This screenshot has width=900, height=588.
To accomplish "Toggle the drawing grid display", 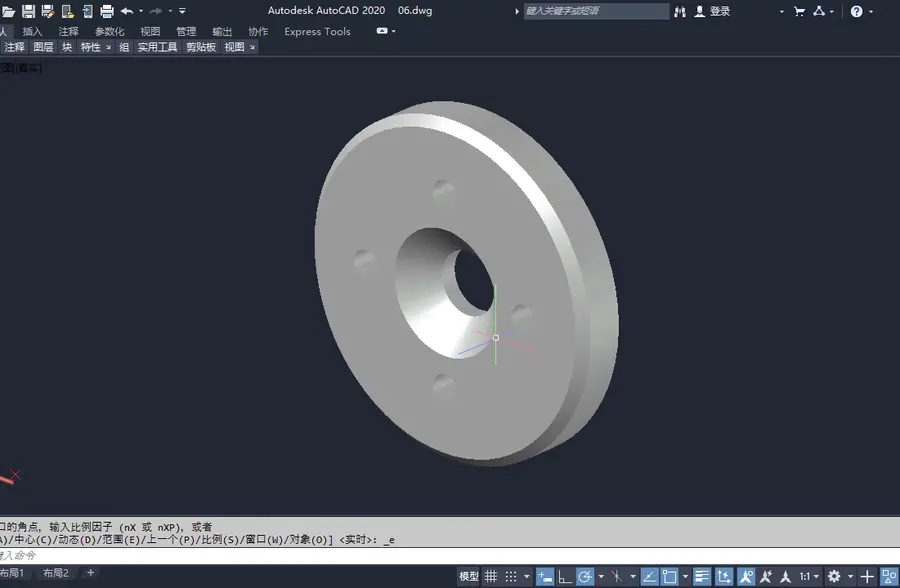I will 491,577.
